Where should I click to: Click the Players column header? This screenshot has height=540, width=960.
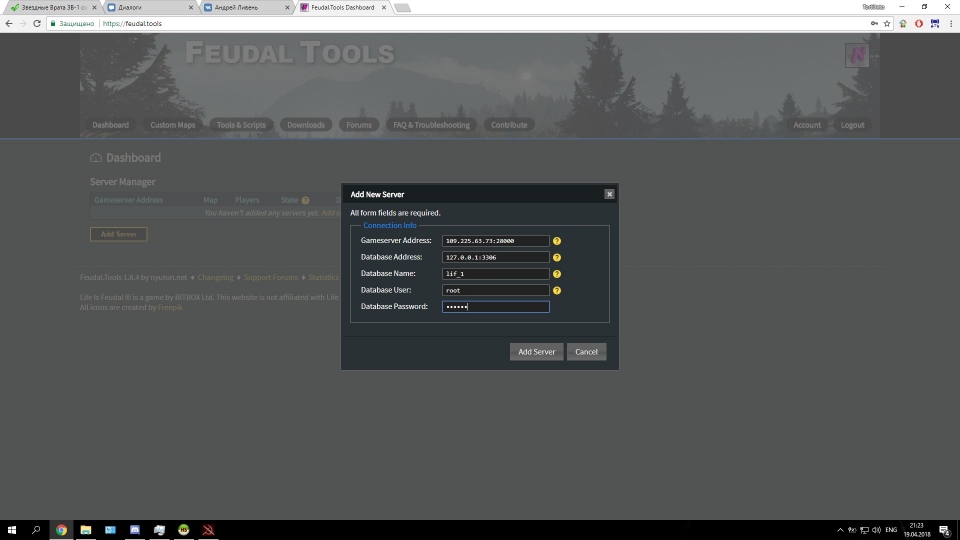247,200
